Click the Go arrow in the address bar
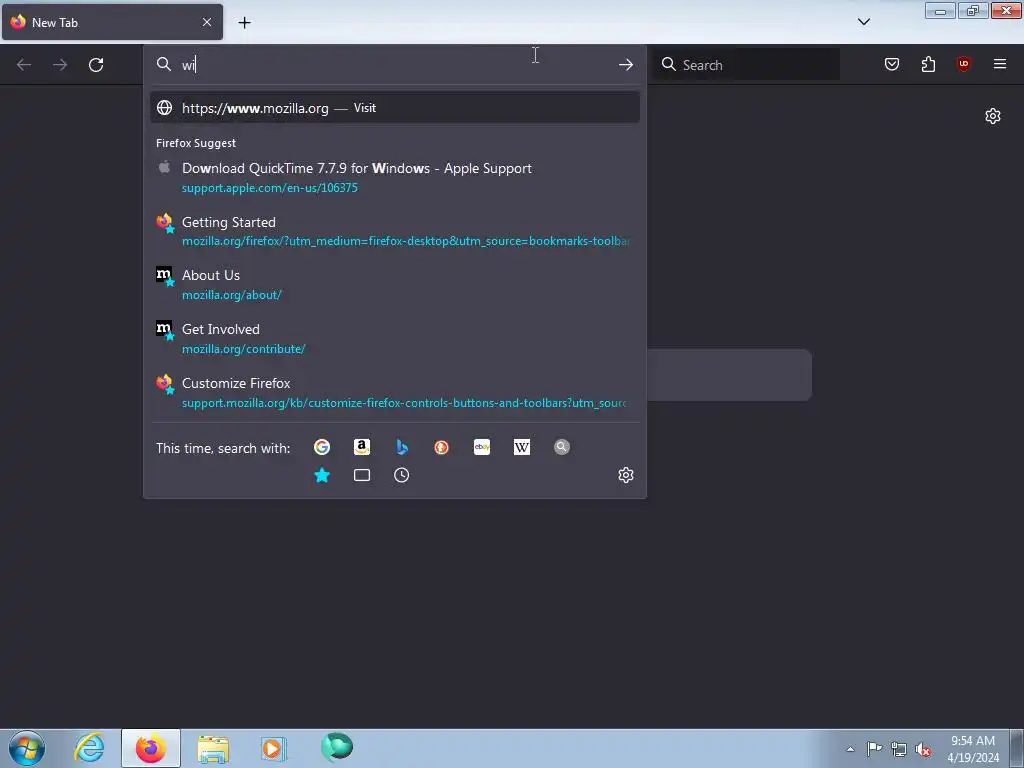 [626, 65]
